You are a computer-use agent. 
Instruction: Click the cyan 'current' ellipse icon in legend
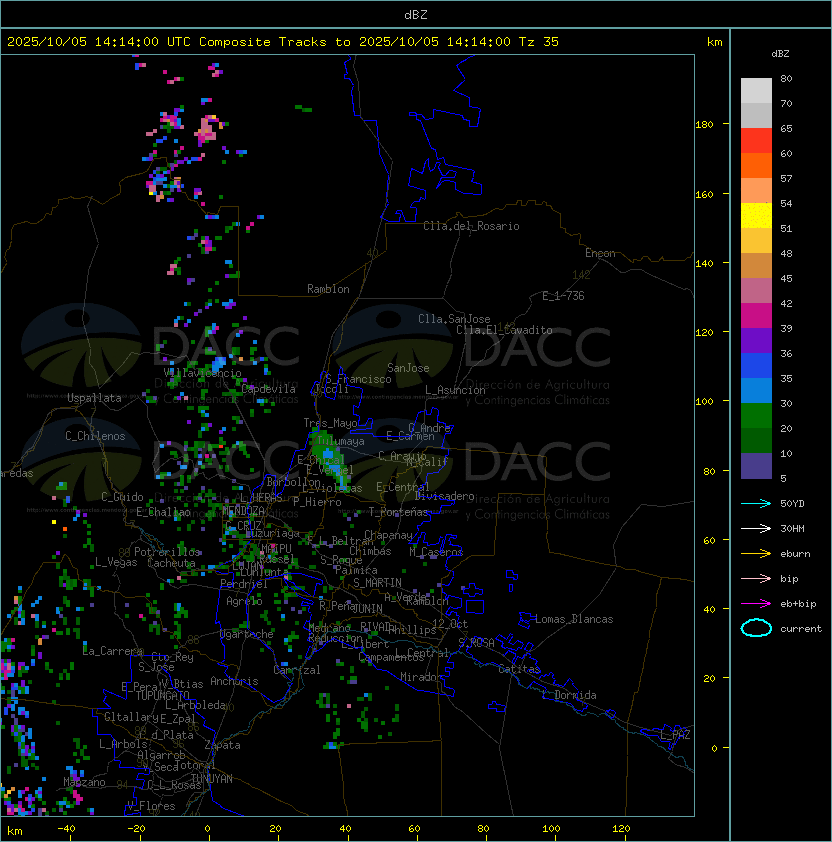[x=756, y=628]
